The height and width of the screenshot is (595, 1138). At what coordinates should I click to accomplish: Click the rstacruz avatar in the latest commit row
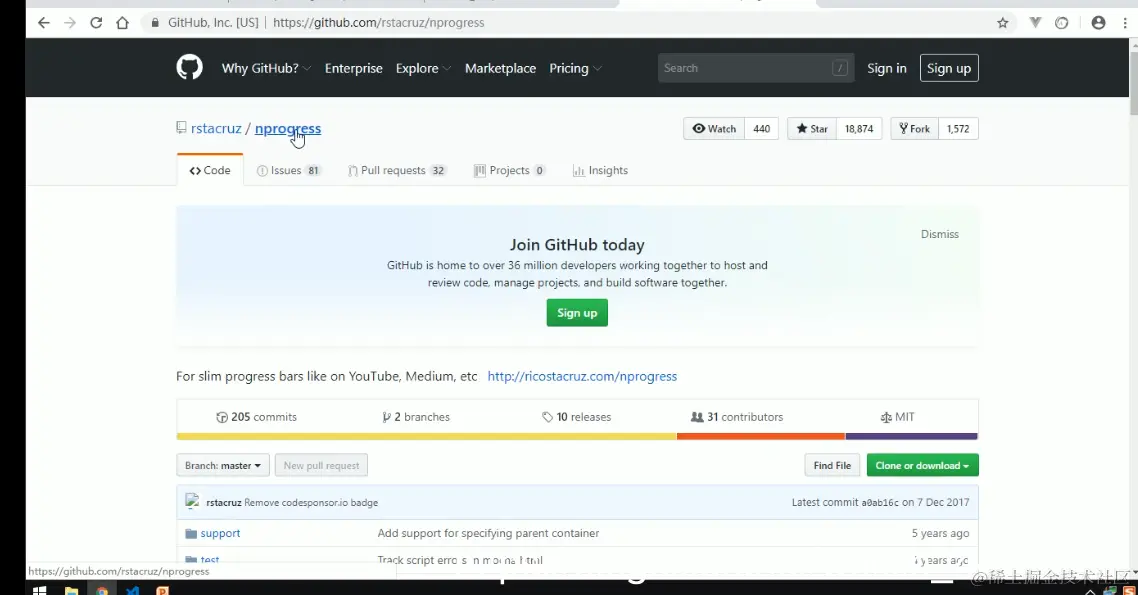(x=192, y=501)
